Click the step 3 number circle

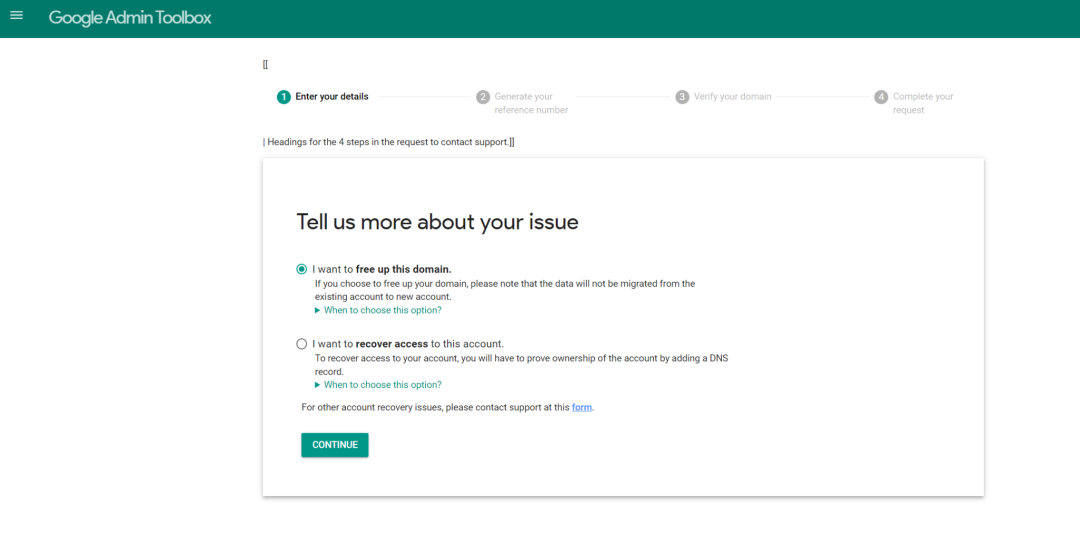[x=682, y=97]
